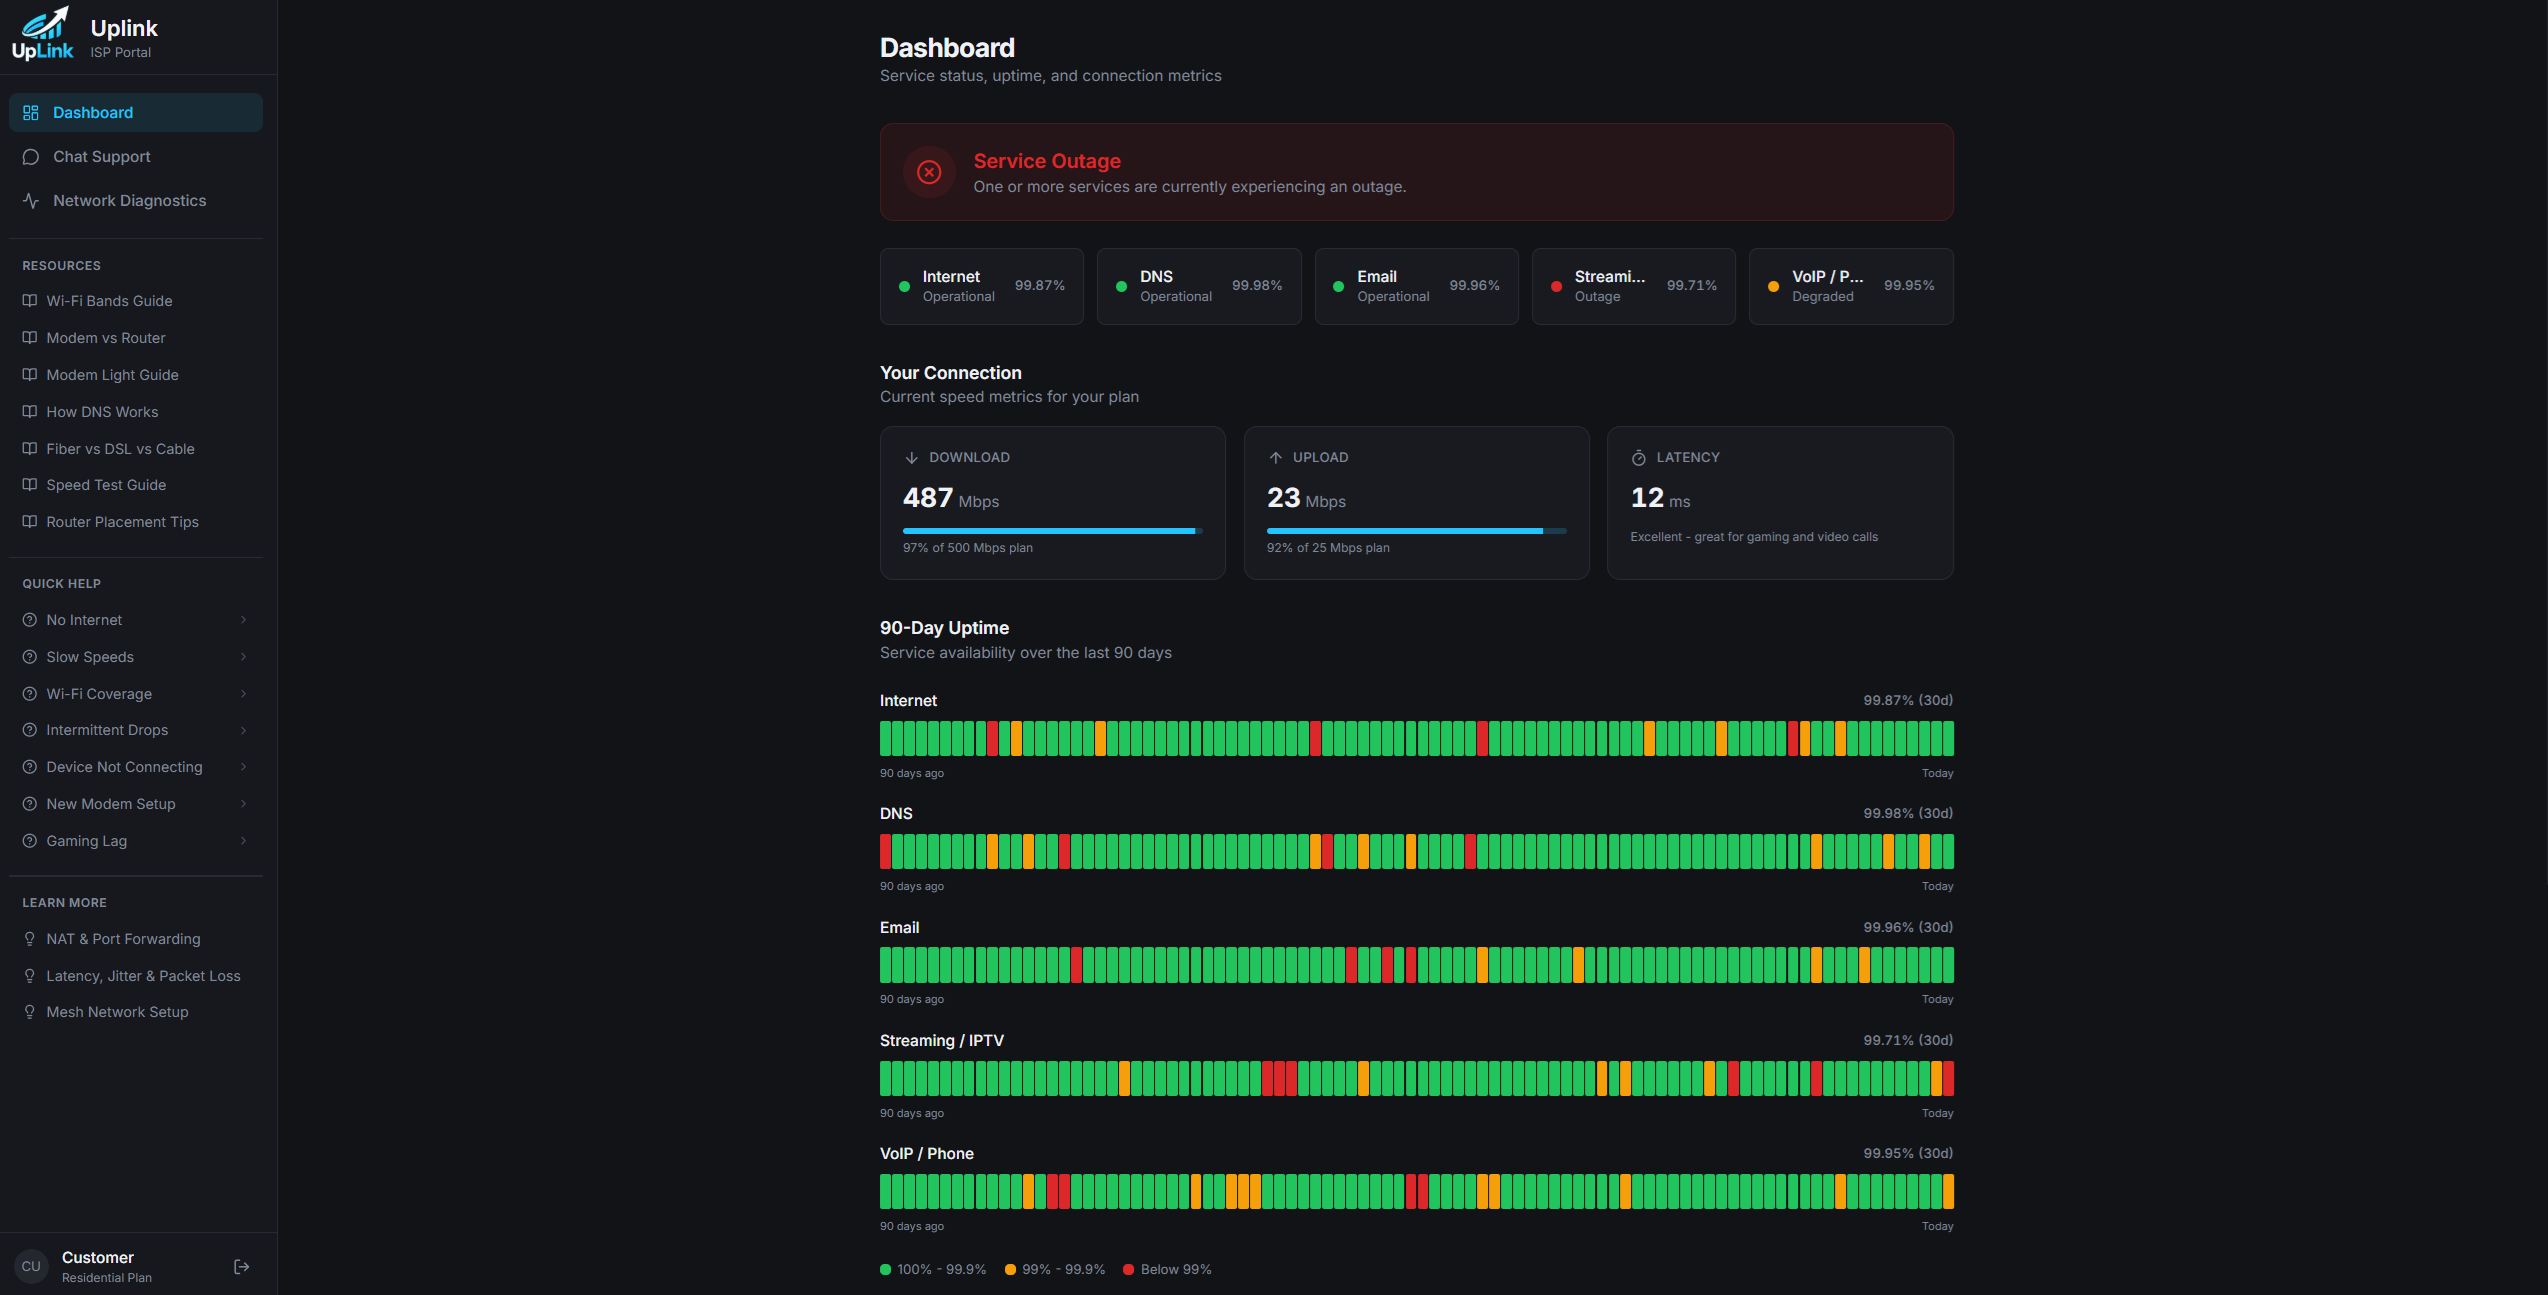
Task: Click the UpLink logo icon
Action: click(42, 34)
